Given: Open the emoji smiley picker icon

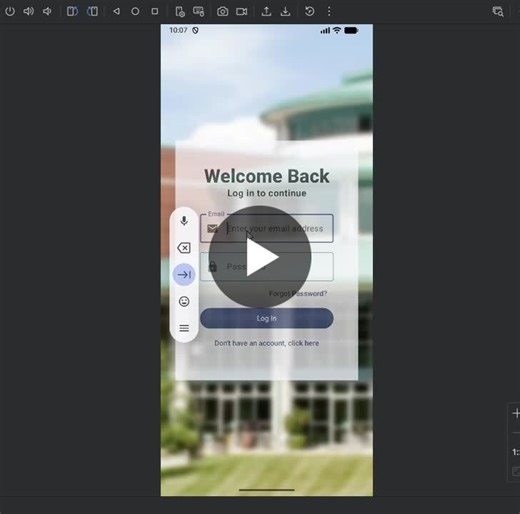Looking at the screenshot, I should click(184, 301).
